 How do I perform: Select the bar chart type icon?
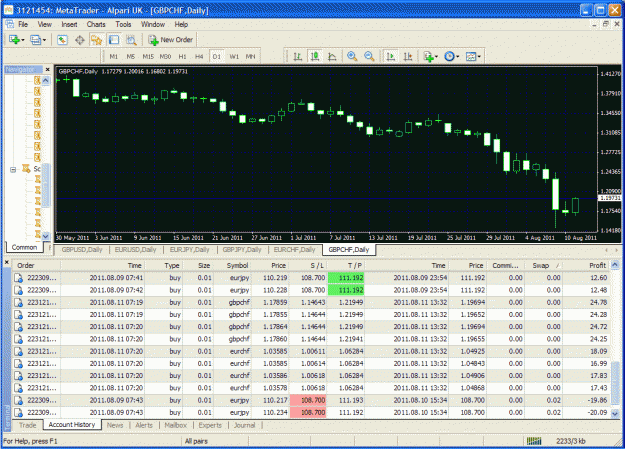tap(297, 57)
